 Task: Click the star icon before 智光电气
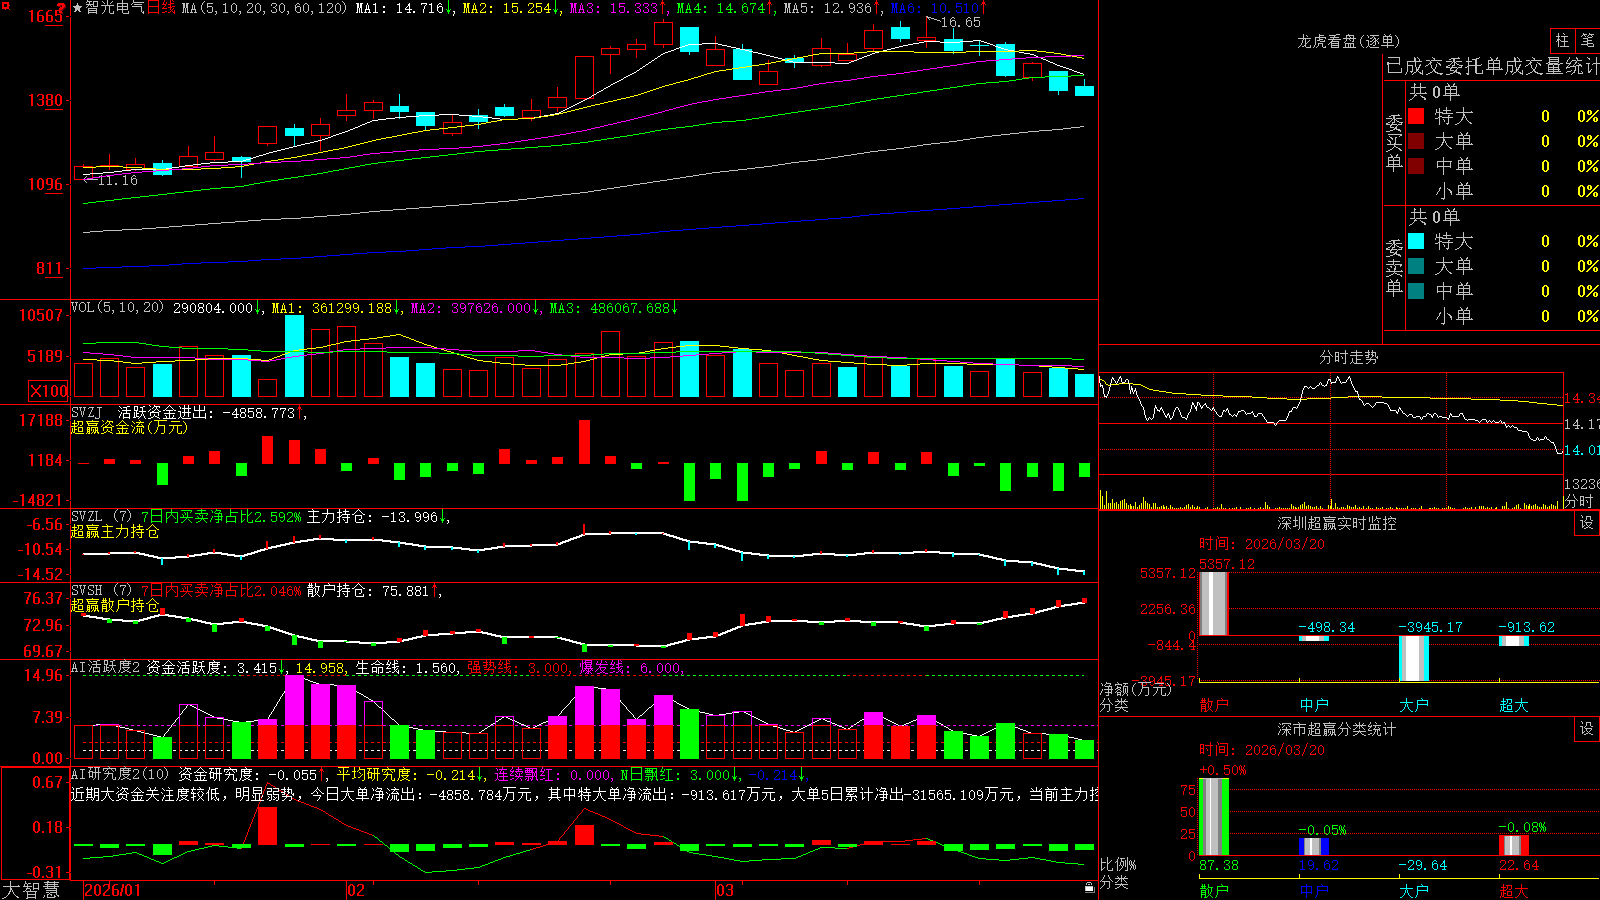tap(78, 8)
